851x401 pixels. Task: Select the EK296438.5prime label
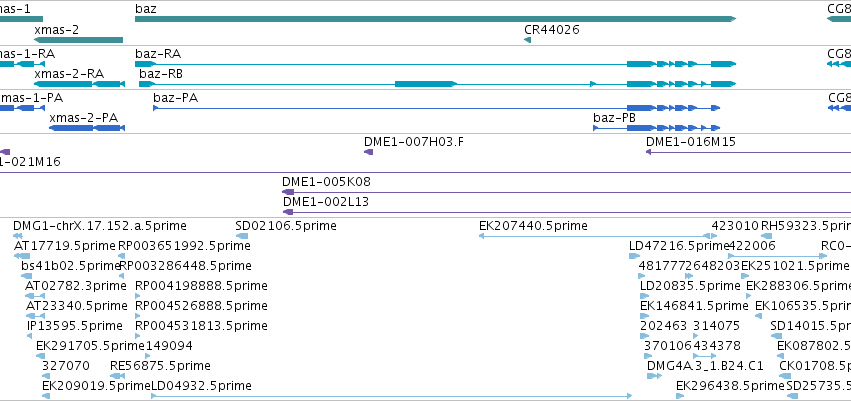point(731,386)
